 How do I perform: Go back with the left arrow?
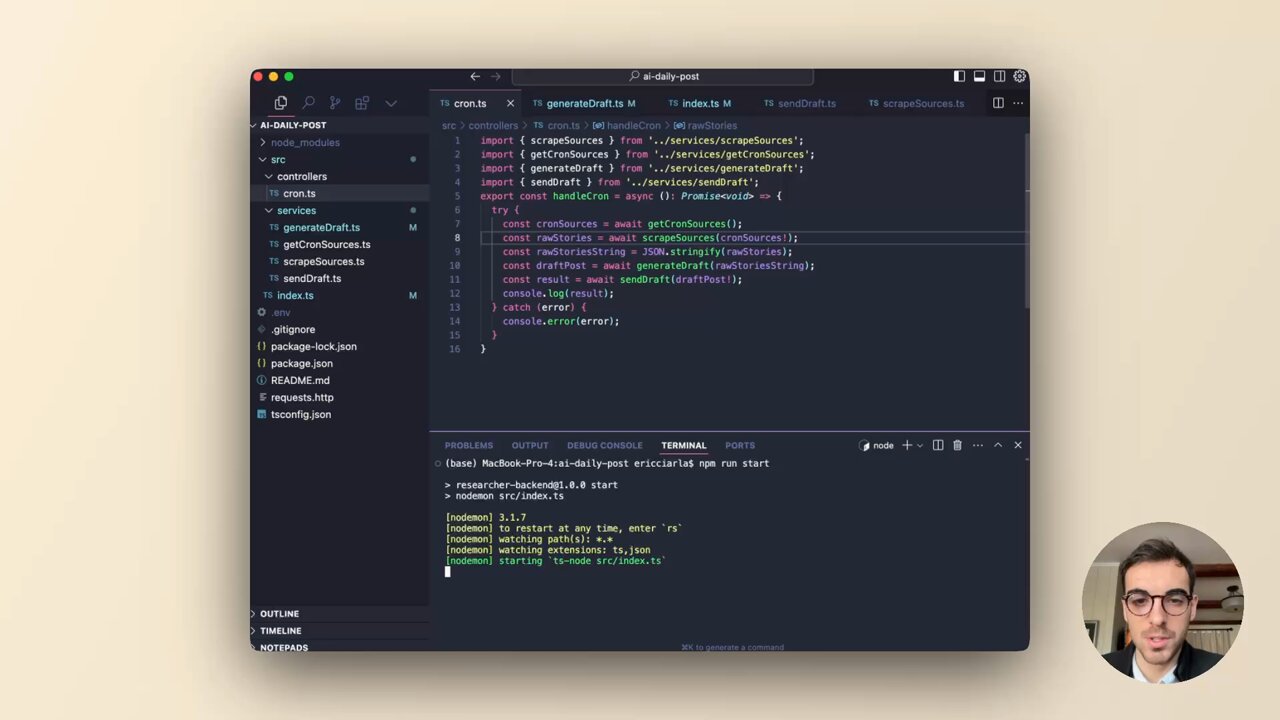(475, 76)
